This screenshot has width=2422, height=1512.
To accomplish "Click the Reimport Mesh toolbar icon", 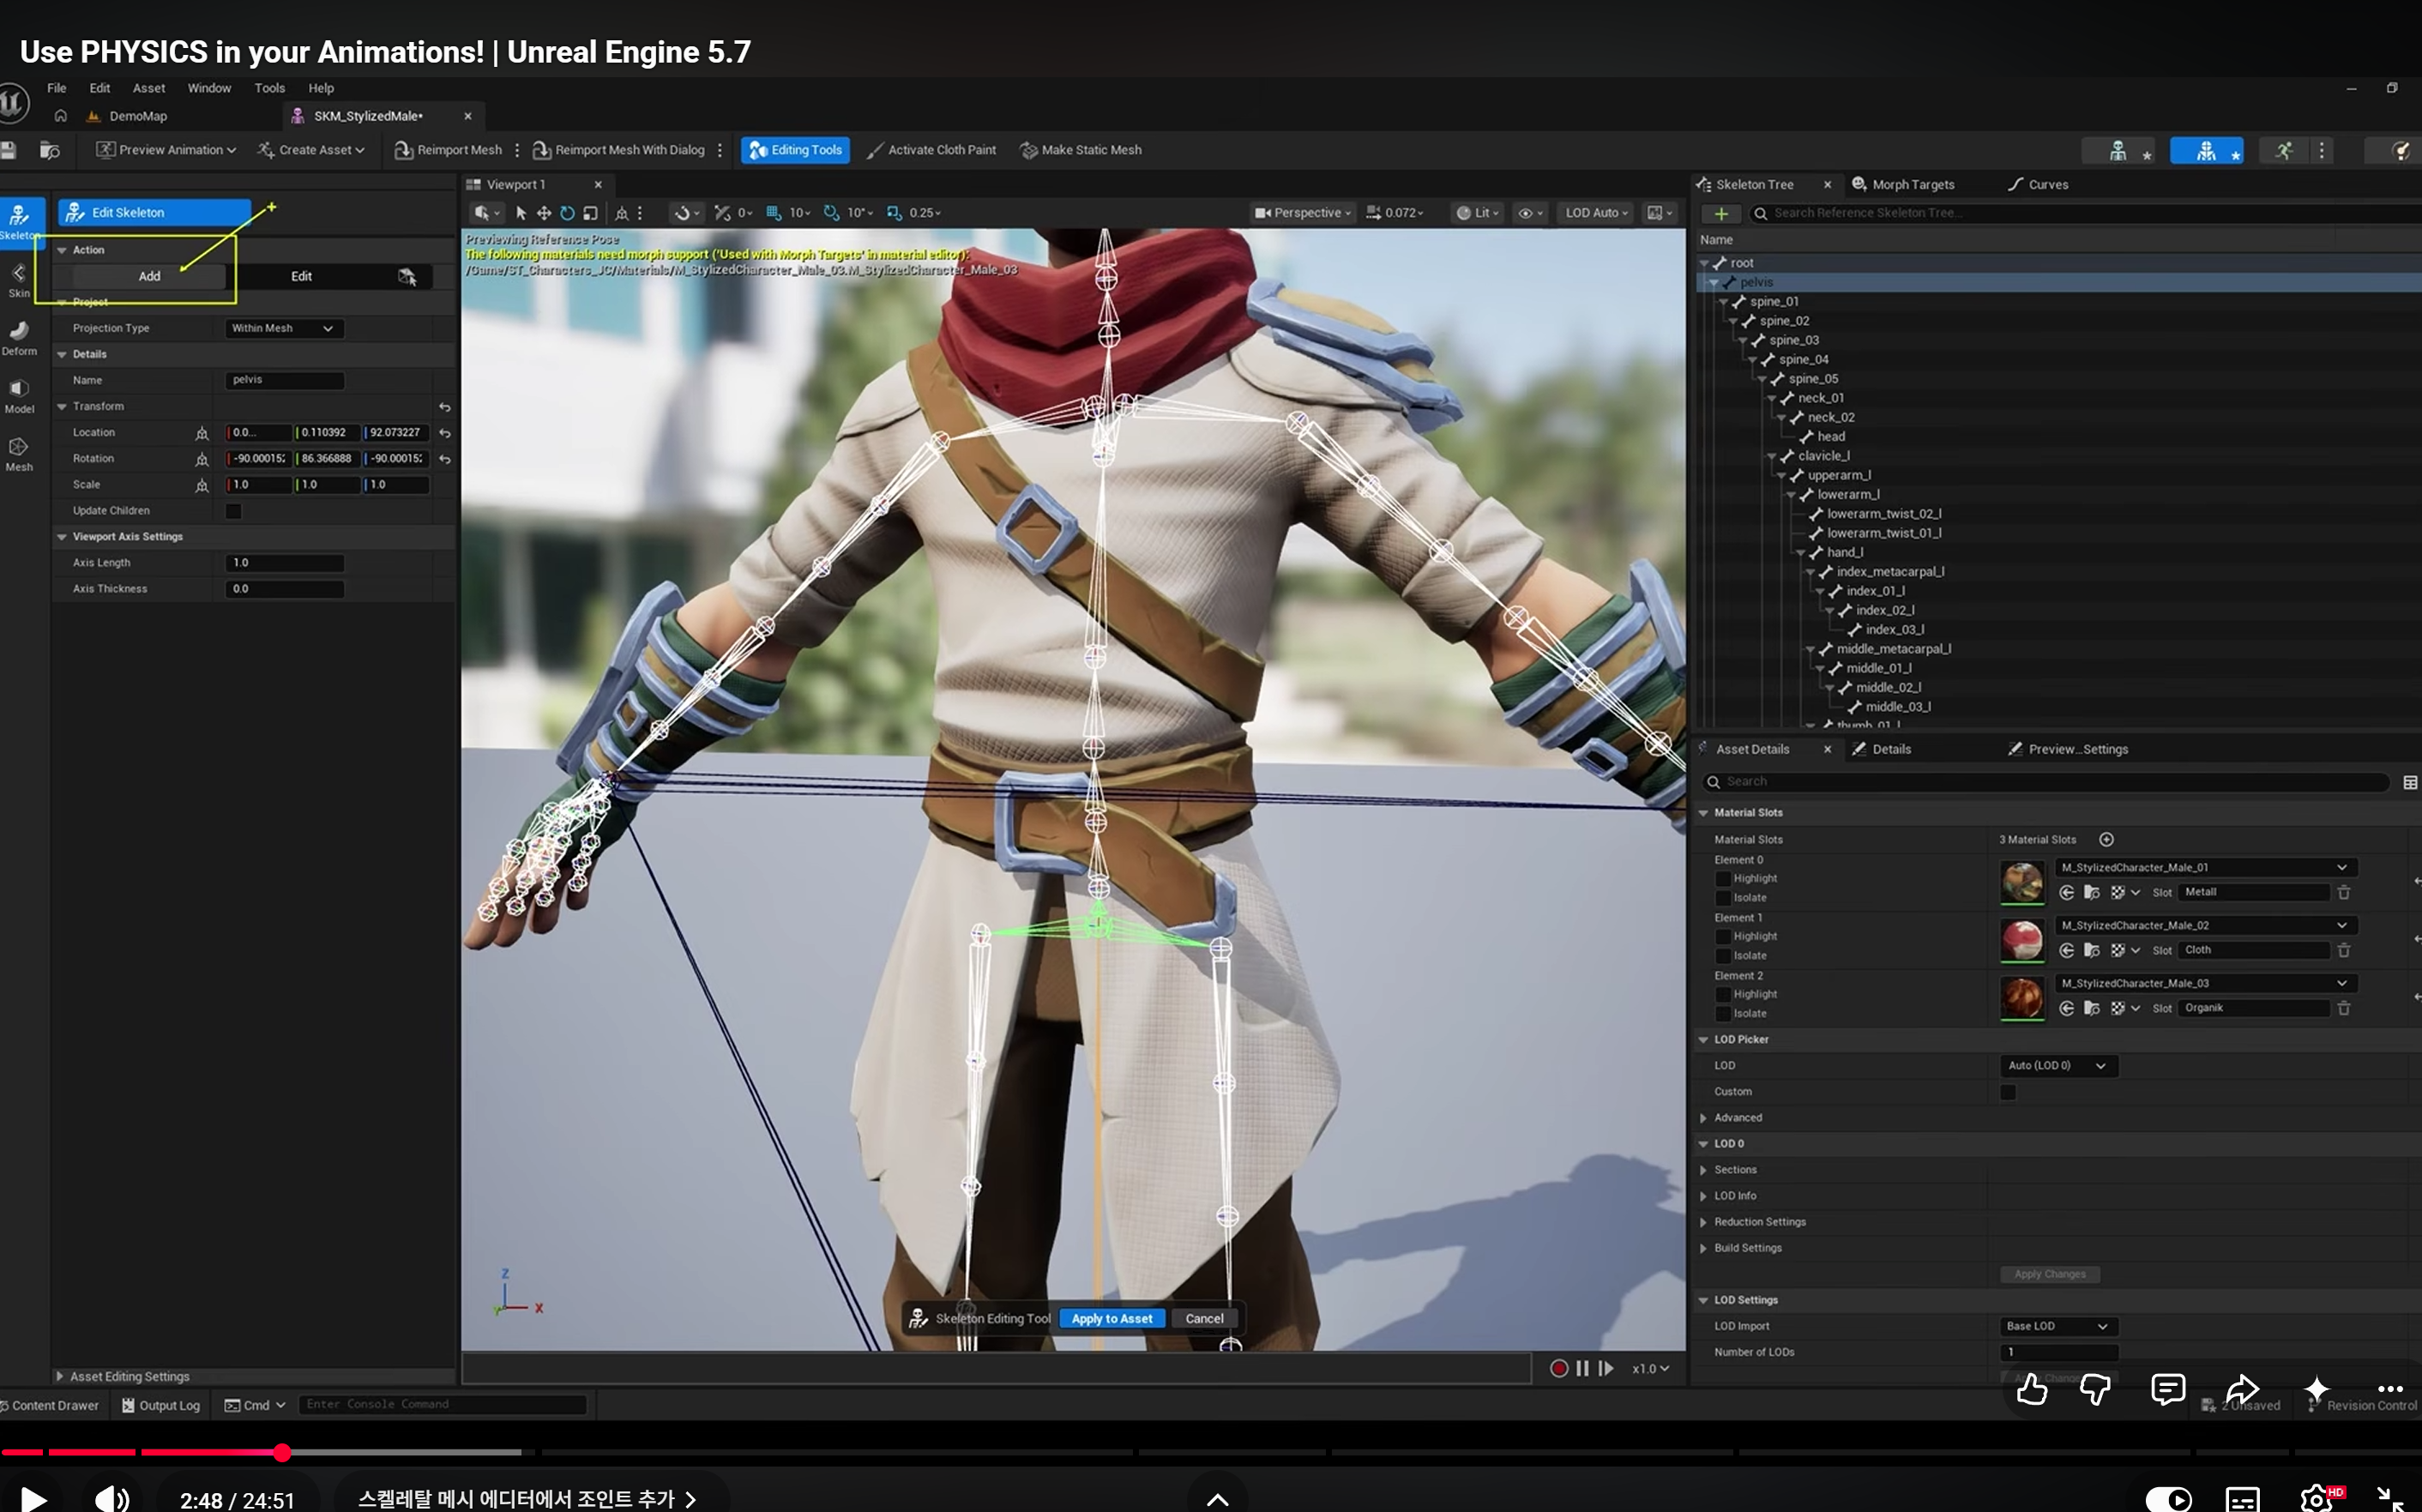I will tap(403, 150).
